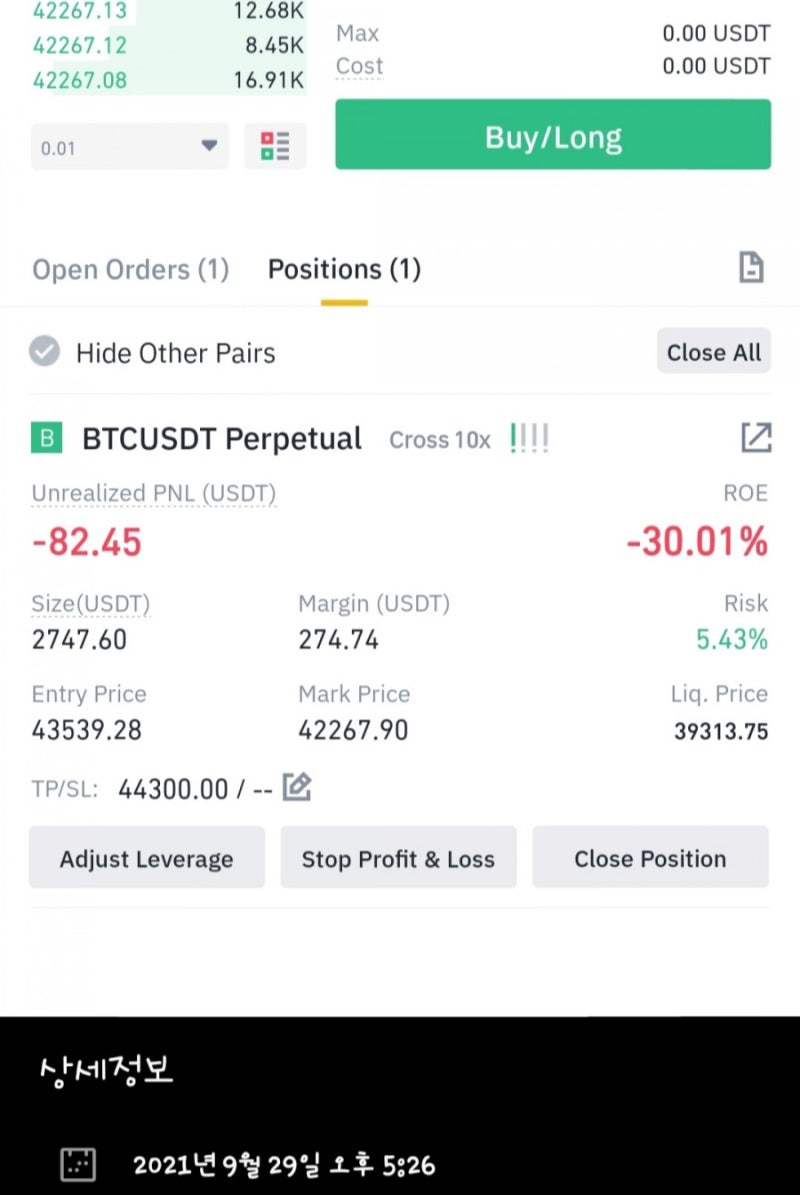The width and height of the screenshot is (800, 1195).
Task: Tap Cross 10x margin mode label
Action: [x=440, y=440]
